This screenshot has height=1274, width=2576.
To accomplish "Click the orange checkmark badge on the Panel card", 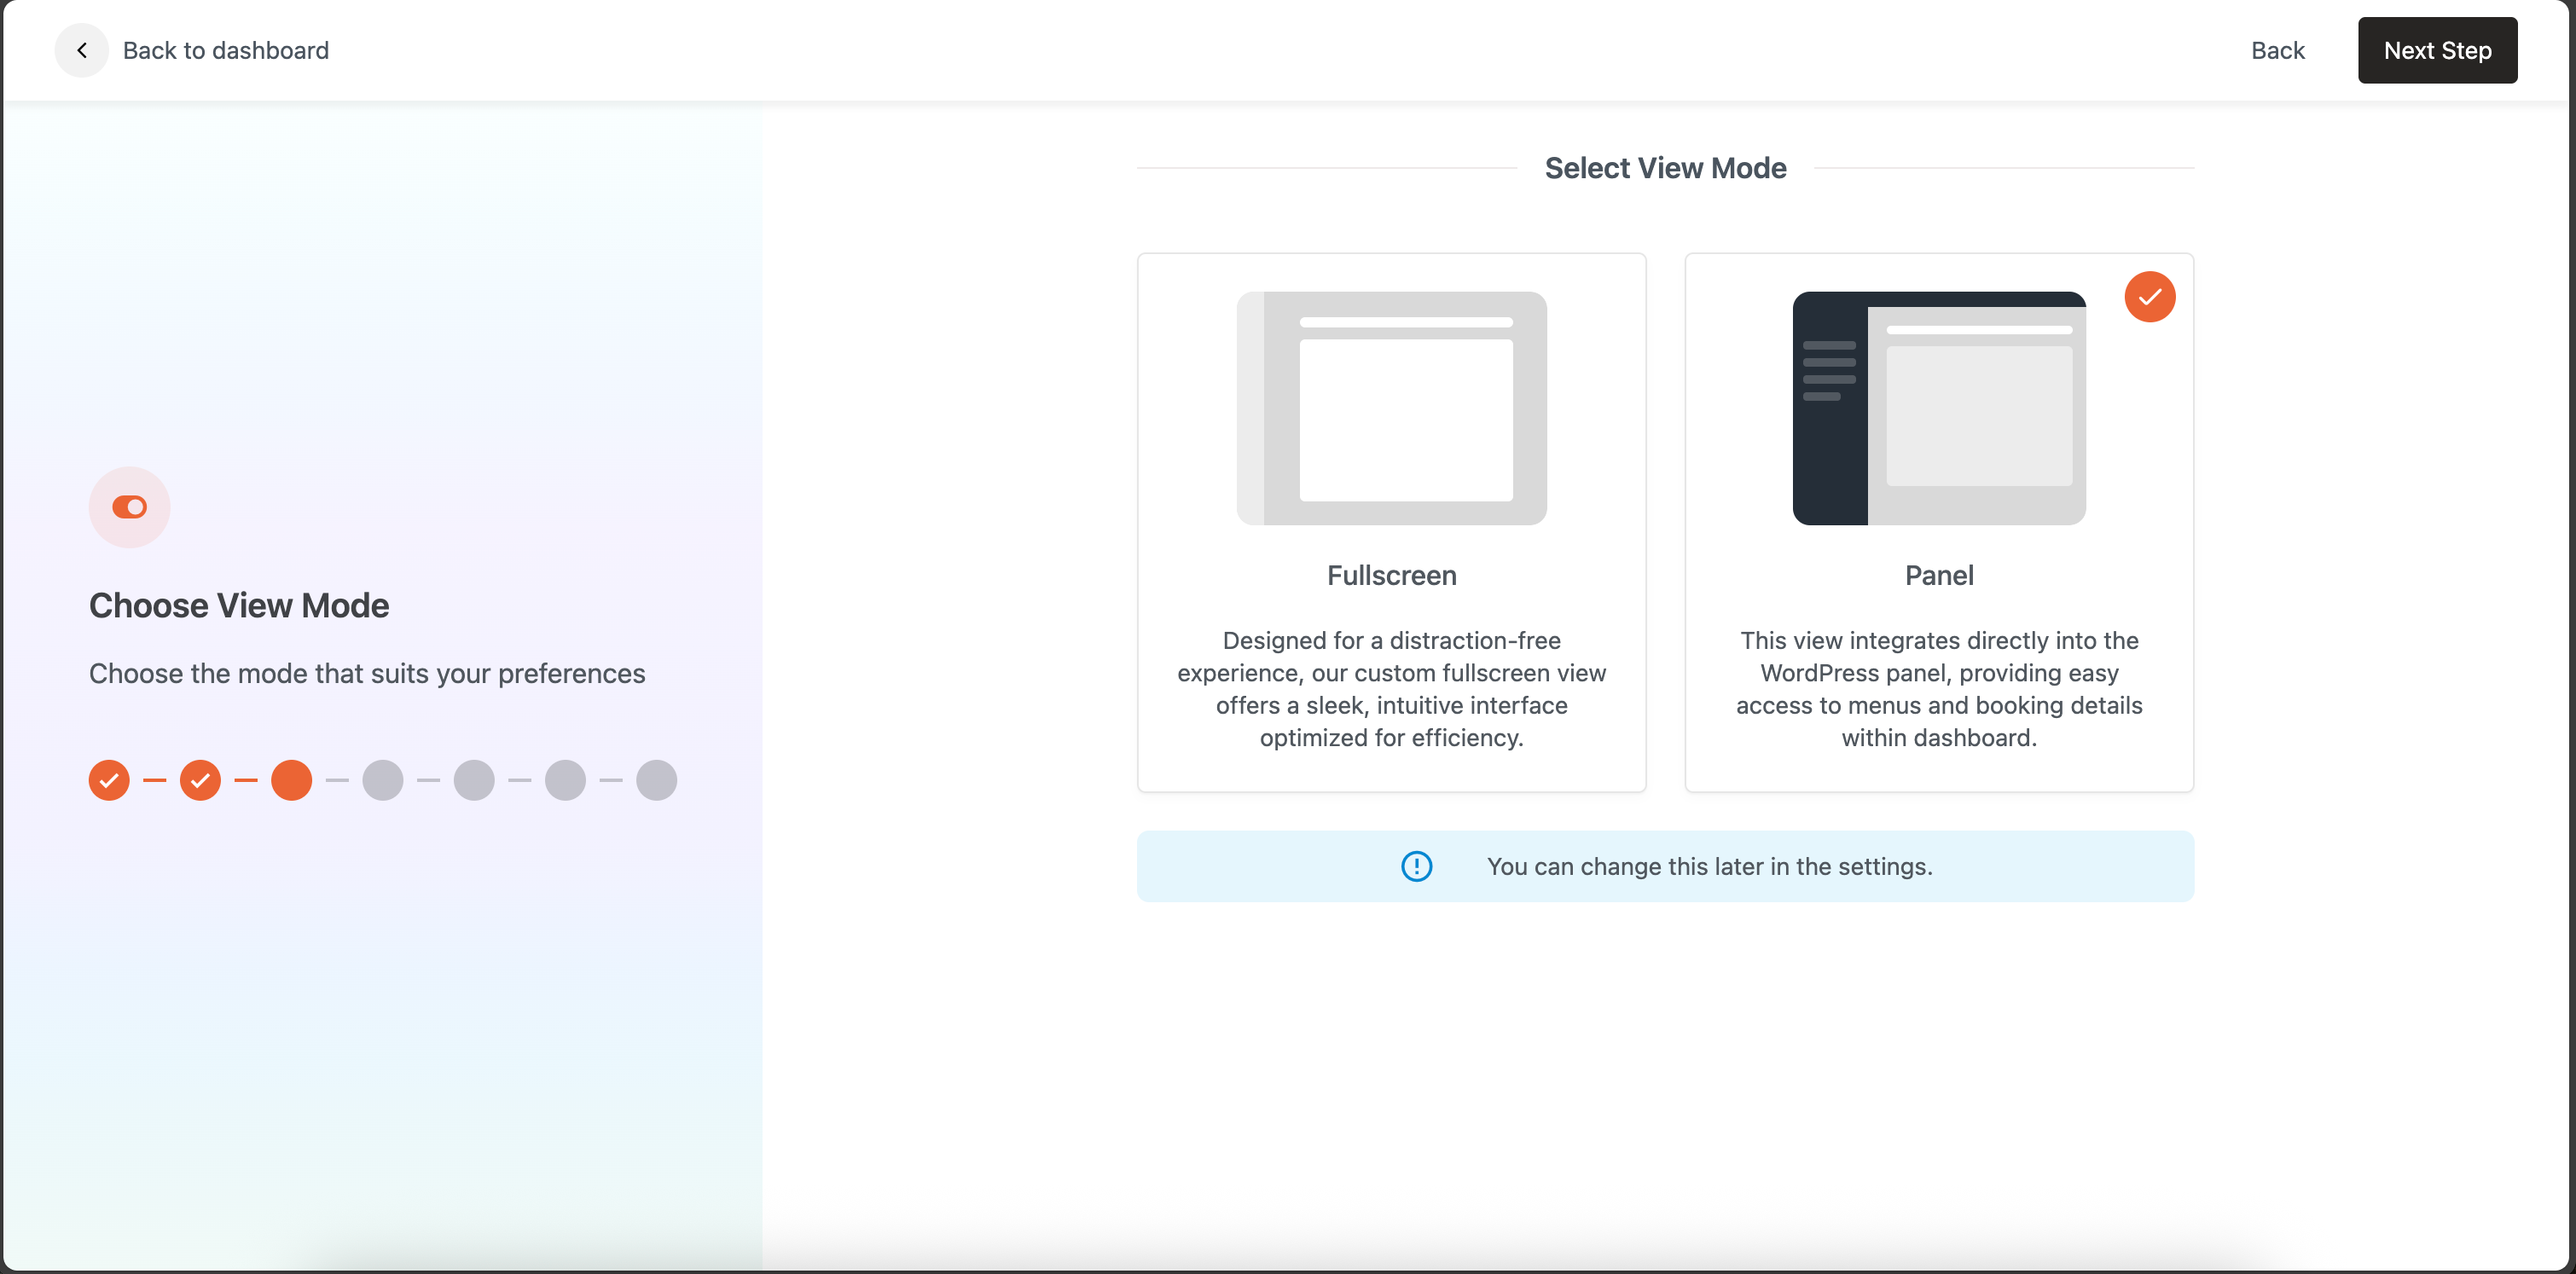I will point(2149,297).
